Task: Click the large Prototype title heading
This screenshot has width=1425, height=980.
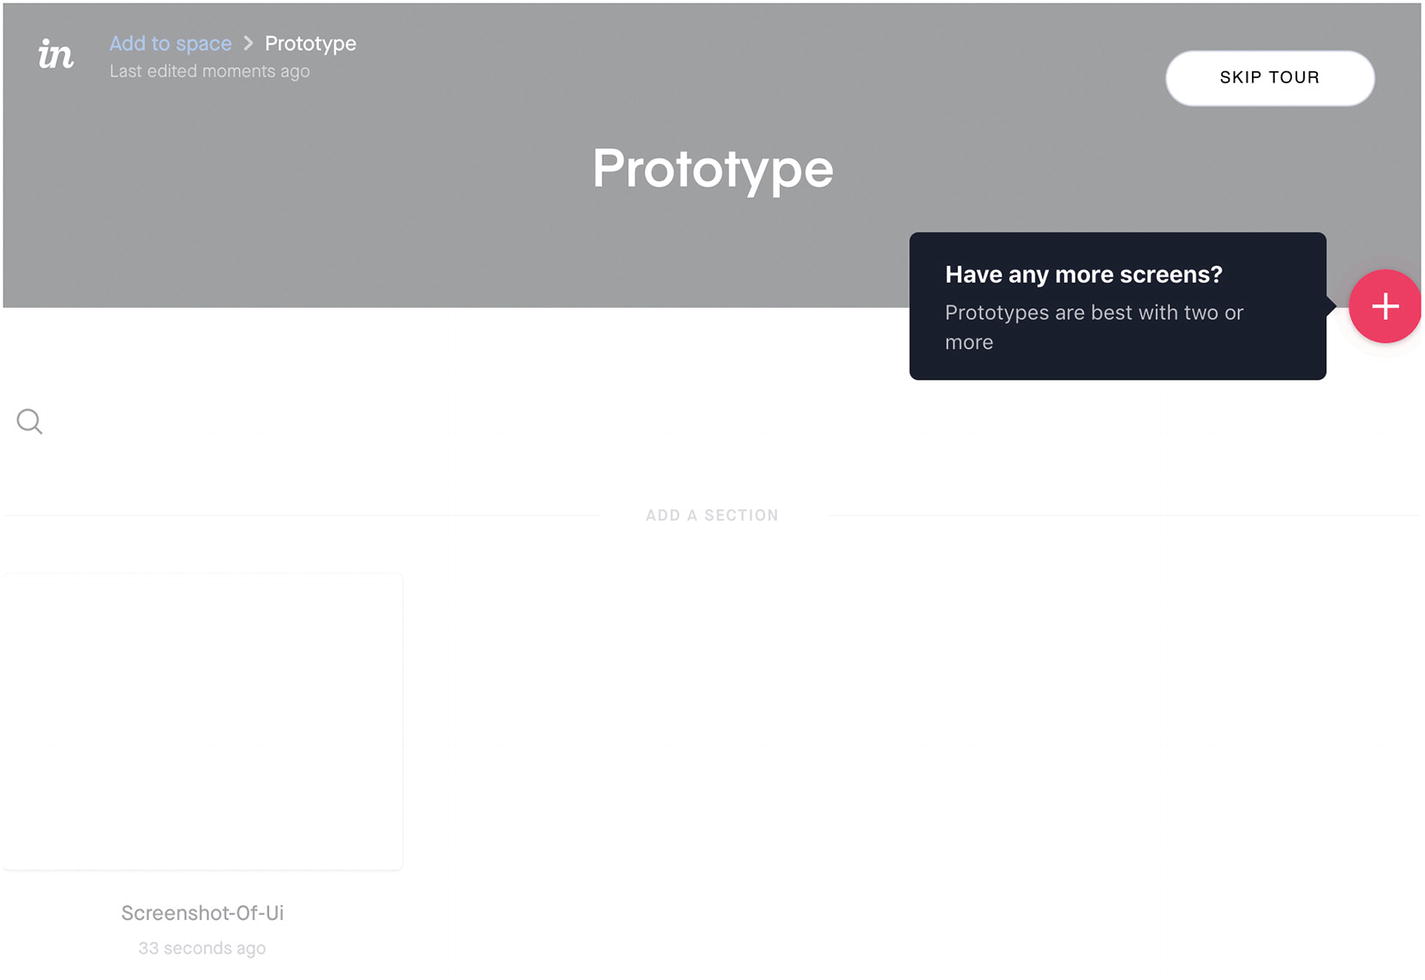Action: pos(713,168)
